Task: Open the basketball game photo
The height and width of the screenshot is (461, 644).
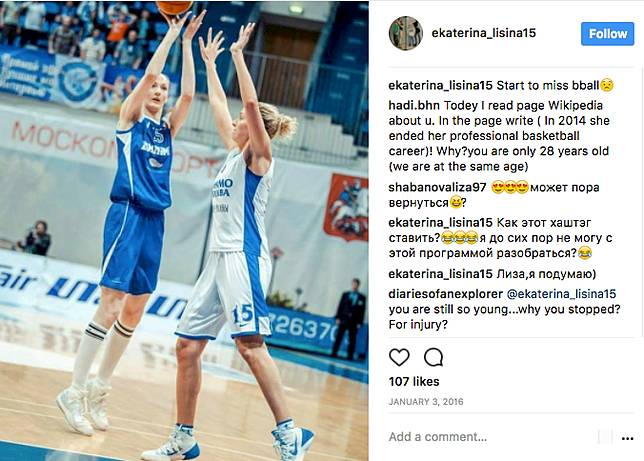Action: 184,230
